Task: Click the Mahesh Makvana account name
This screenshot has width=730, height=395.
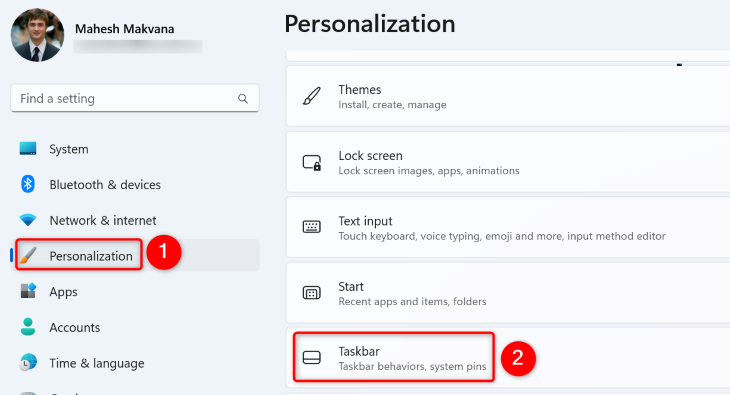Action: [124, 29]
